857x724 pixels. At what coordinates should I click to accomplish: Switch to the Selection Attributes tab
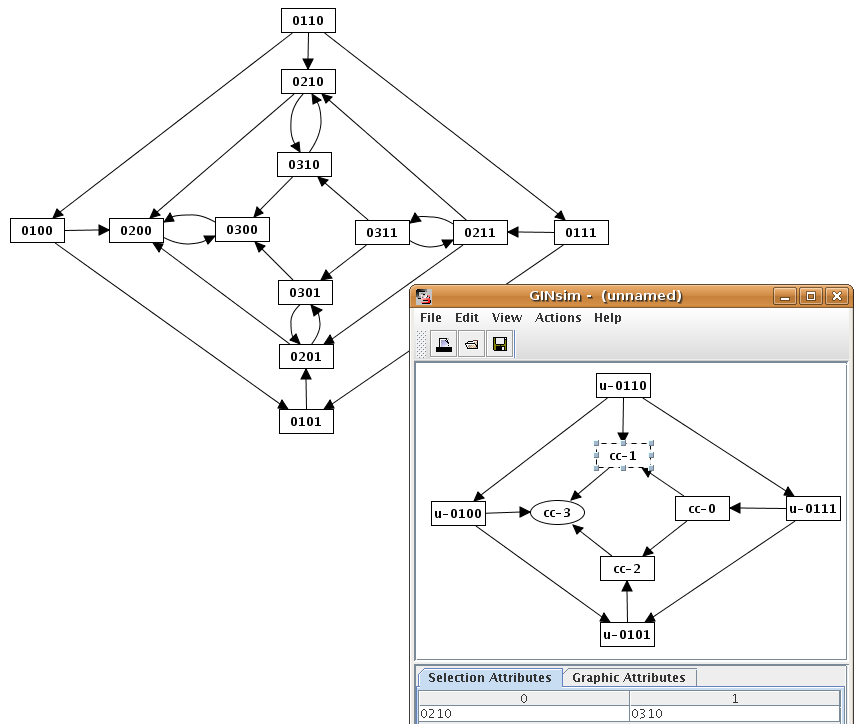pos(490,678)
